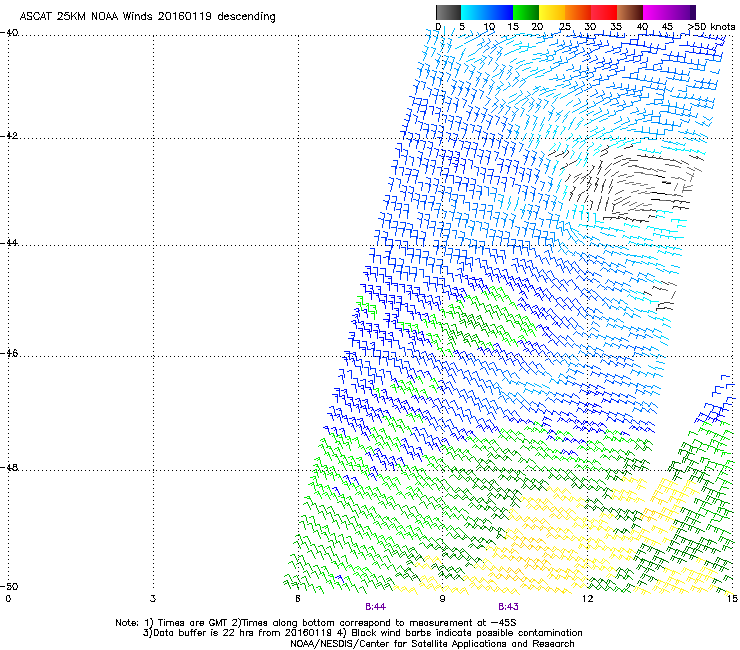Click the '-46' latitude axis label

[x=9, y=353]
